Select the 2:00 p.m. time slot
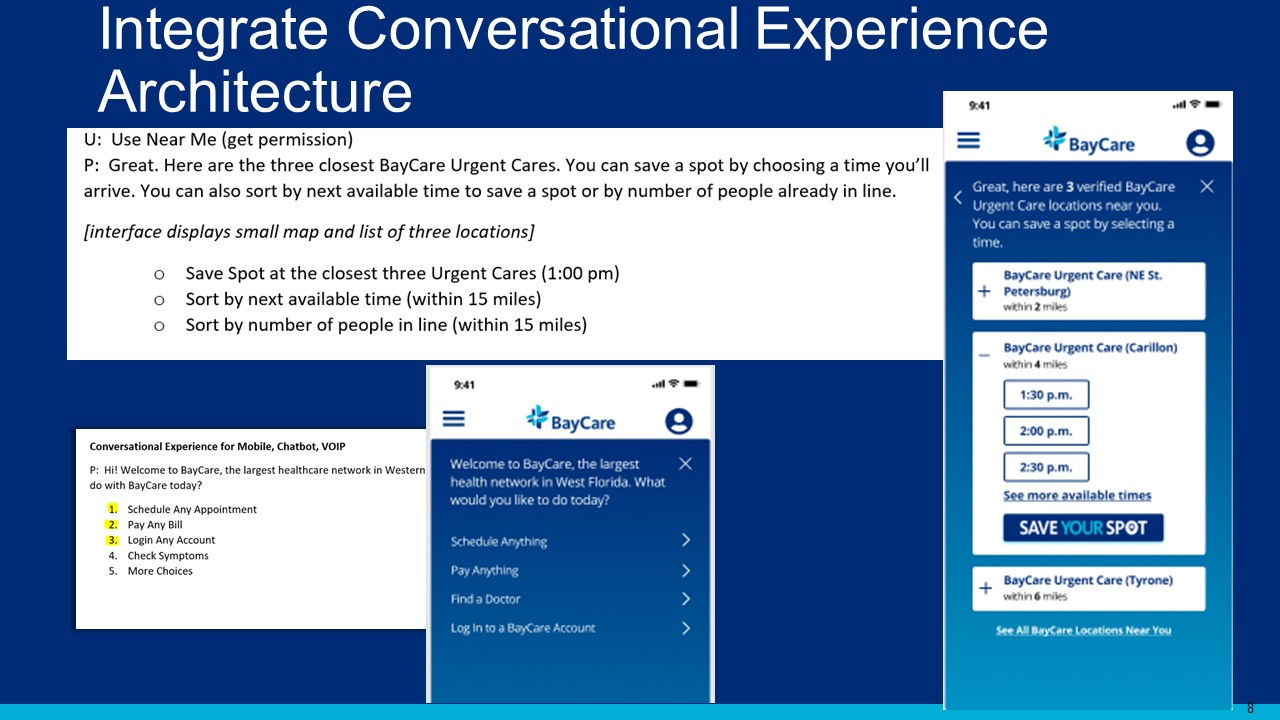Image resolution: width=1280 pixels, height=720 pixels. tap(1046, 431)
